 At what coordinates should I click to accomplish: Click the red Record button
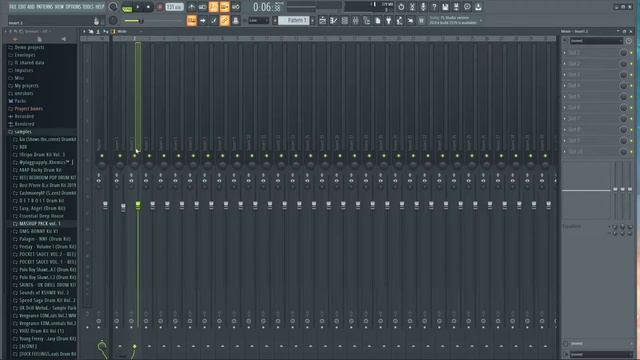tap(160, 7)
